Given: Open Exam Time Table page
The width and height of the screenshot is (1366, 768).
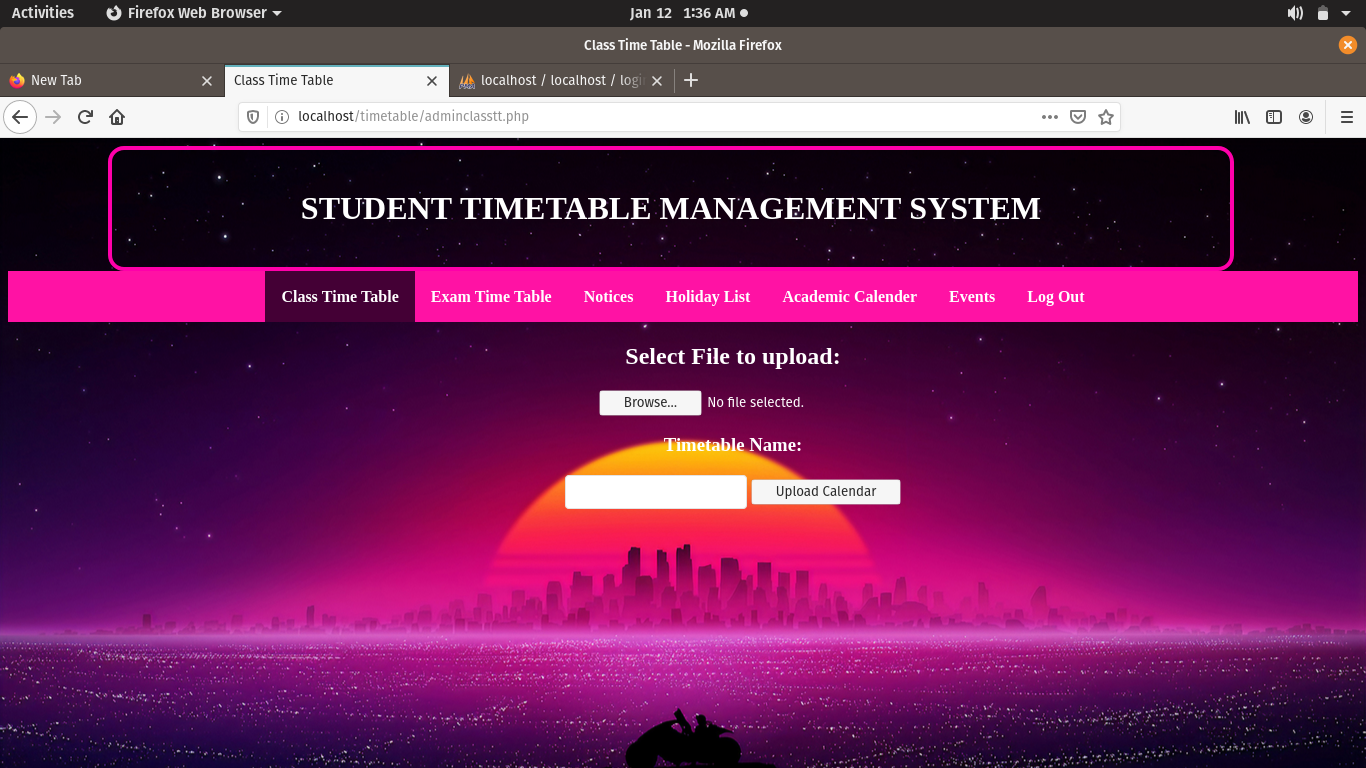Looking at the screenshot, I should [491, 297].
